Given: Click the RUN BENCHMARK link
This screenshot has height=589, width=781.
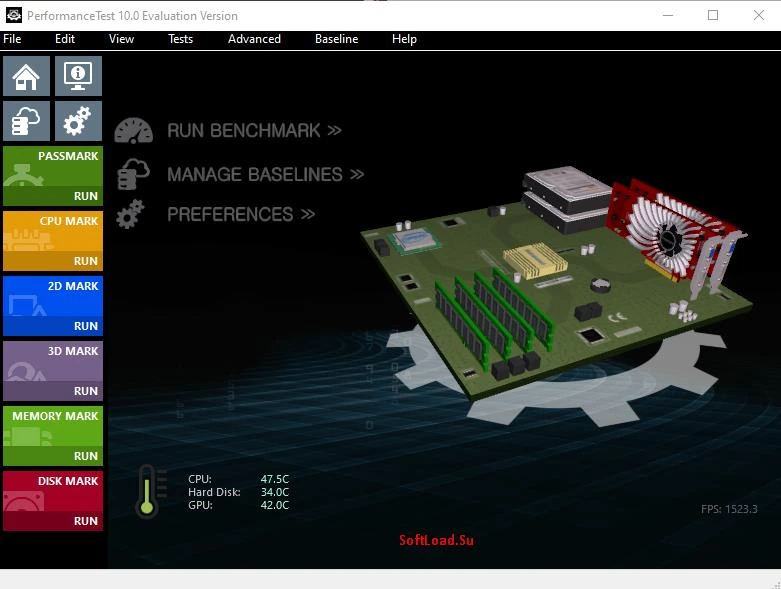Looking at the screenshot, I should (x=254, y=131).
